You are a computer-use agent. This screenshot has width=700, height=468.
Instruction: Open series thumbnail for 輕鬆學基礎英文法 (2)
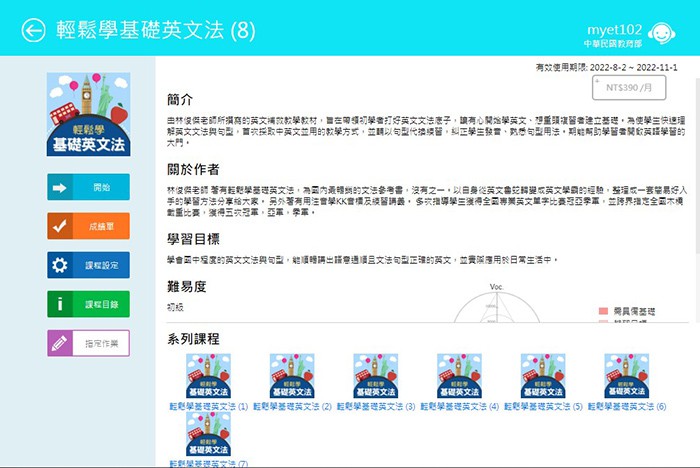click(x=292, y=376)
